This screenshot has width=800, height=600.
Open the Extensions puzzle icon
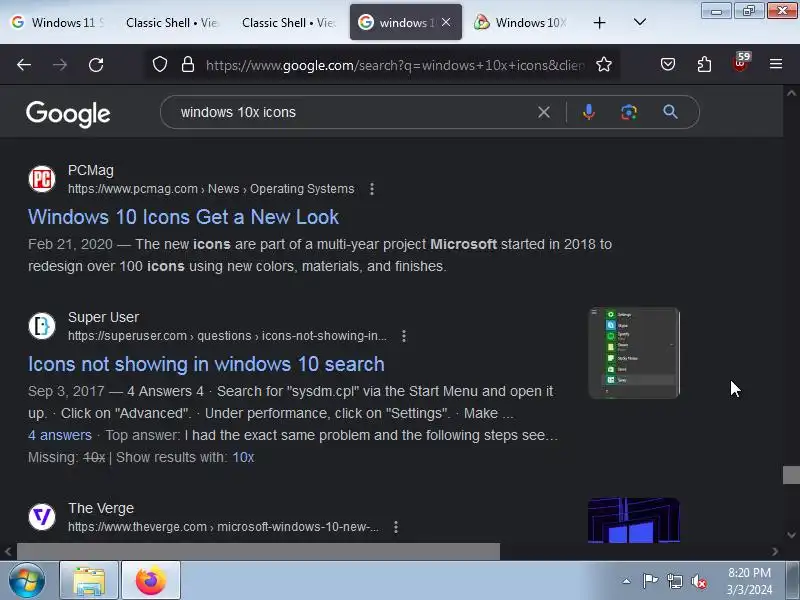[704, 64]
